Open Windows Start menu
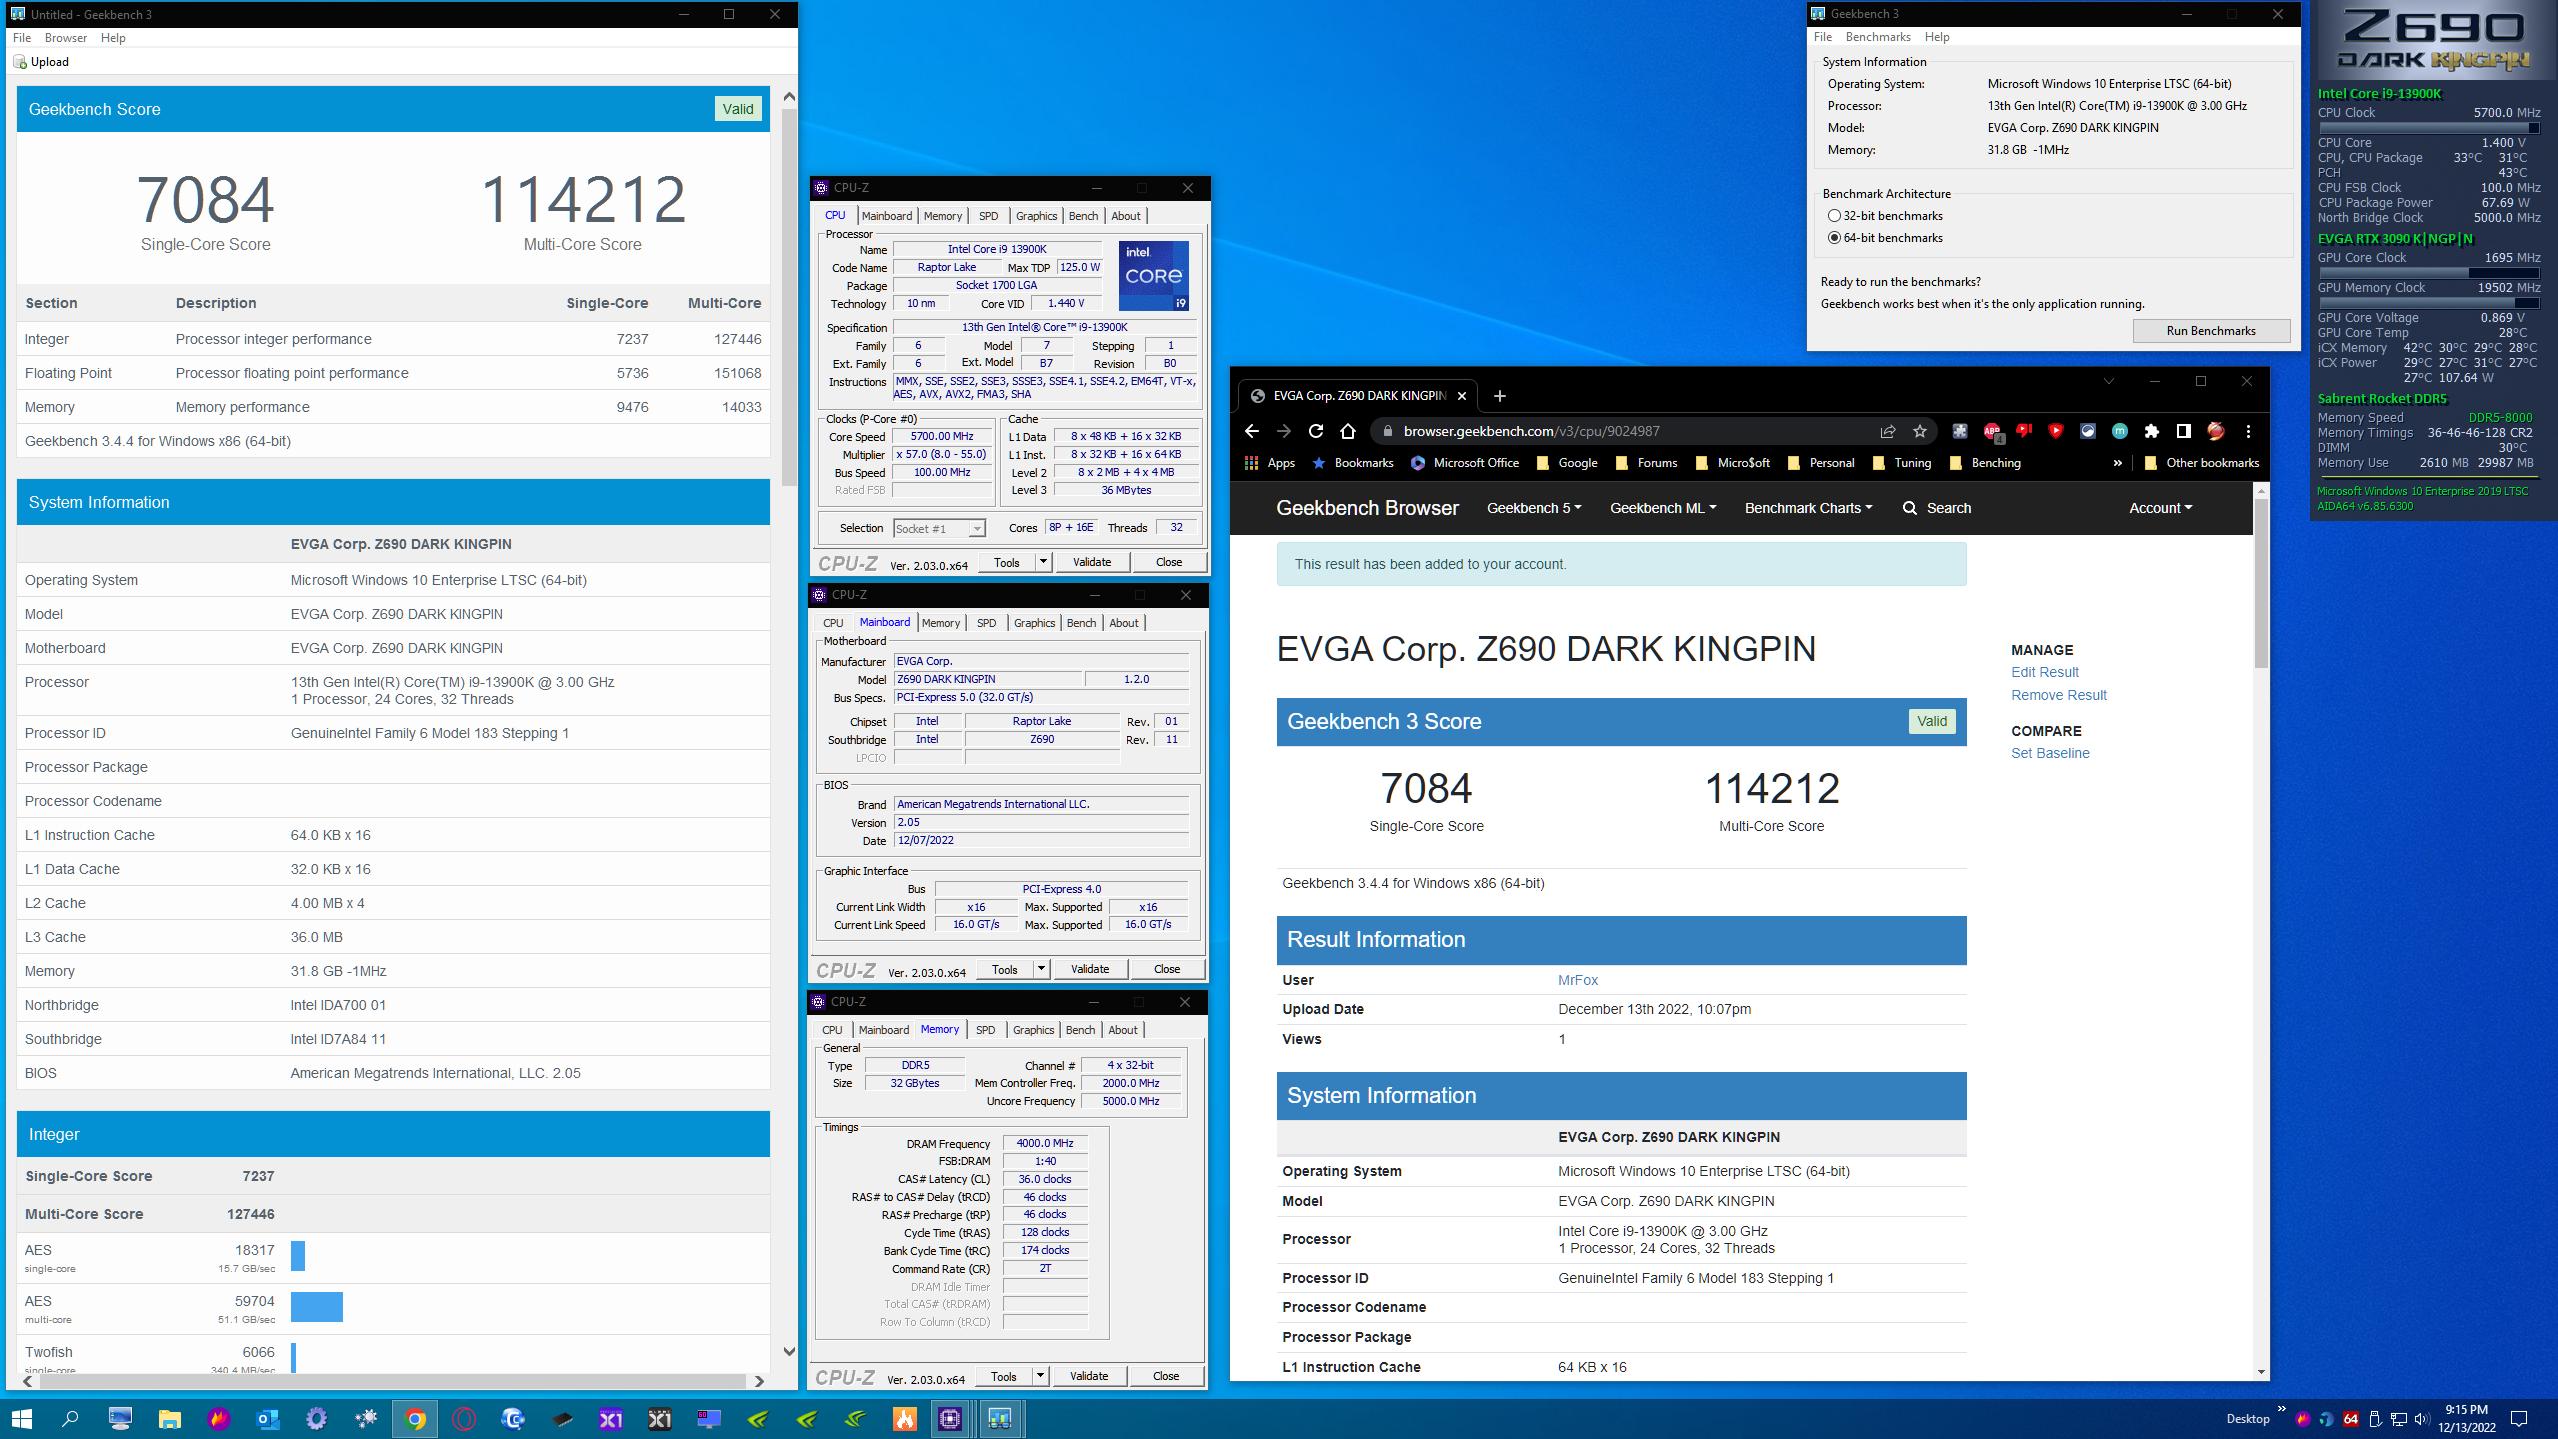Screen dimensions: 2558x1439 tap(21, 1419)
